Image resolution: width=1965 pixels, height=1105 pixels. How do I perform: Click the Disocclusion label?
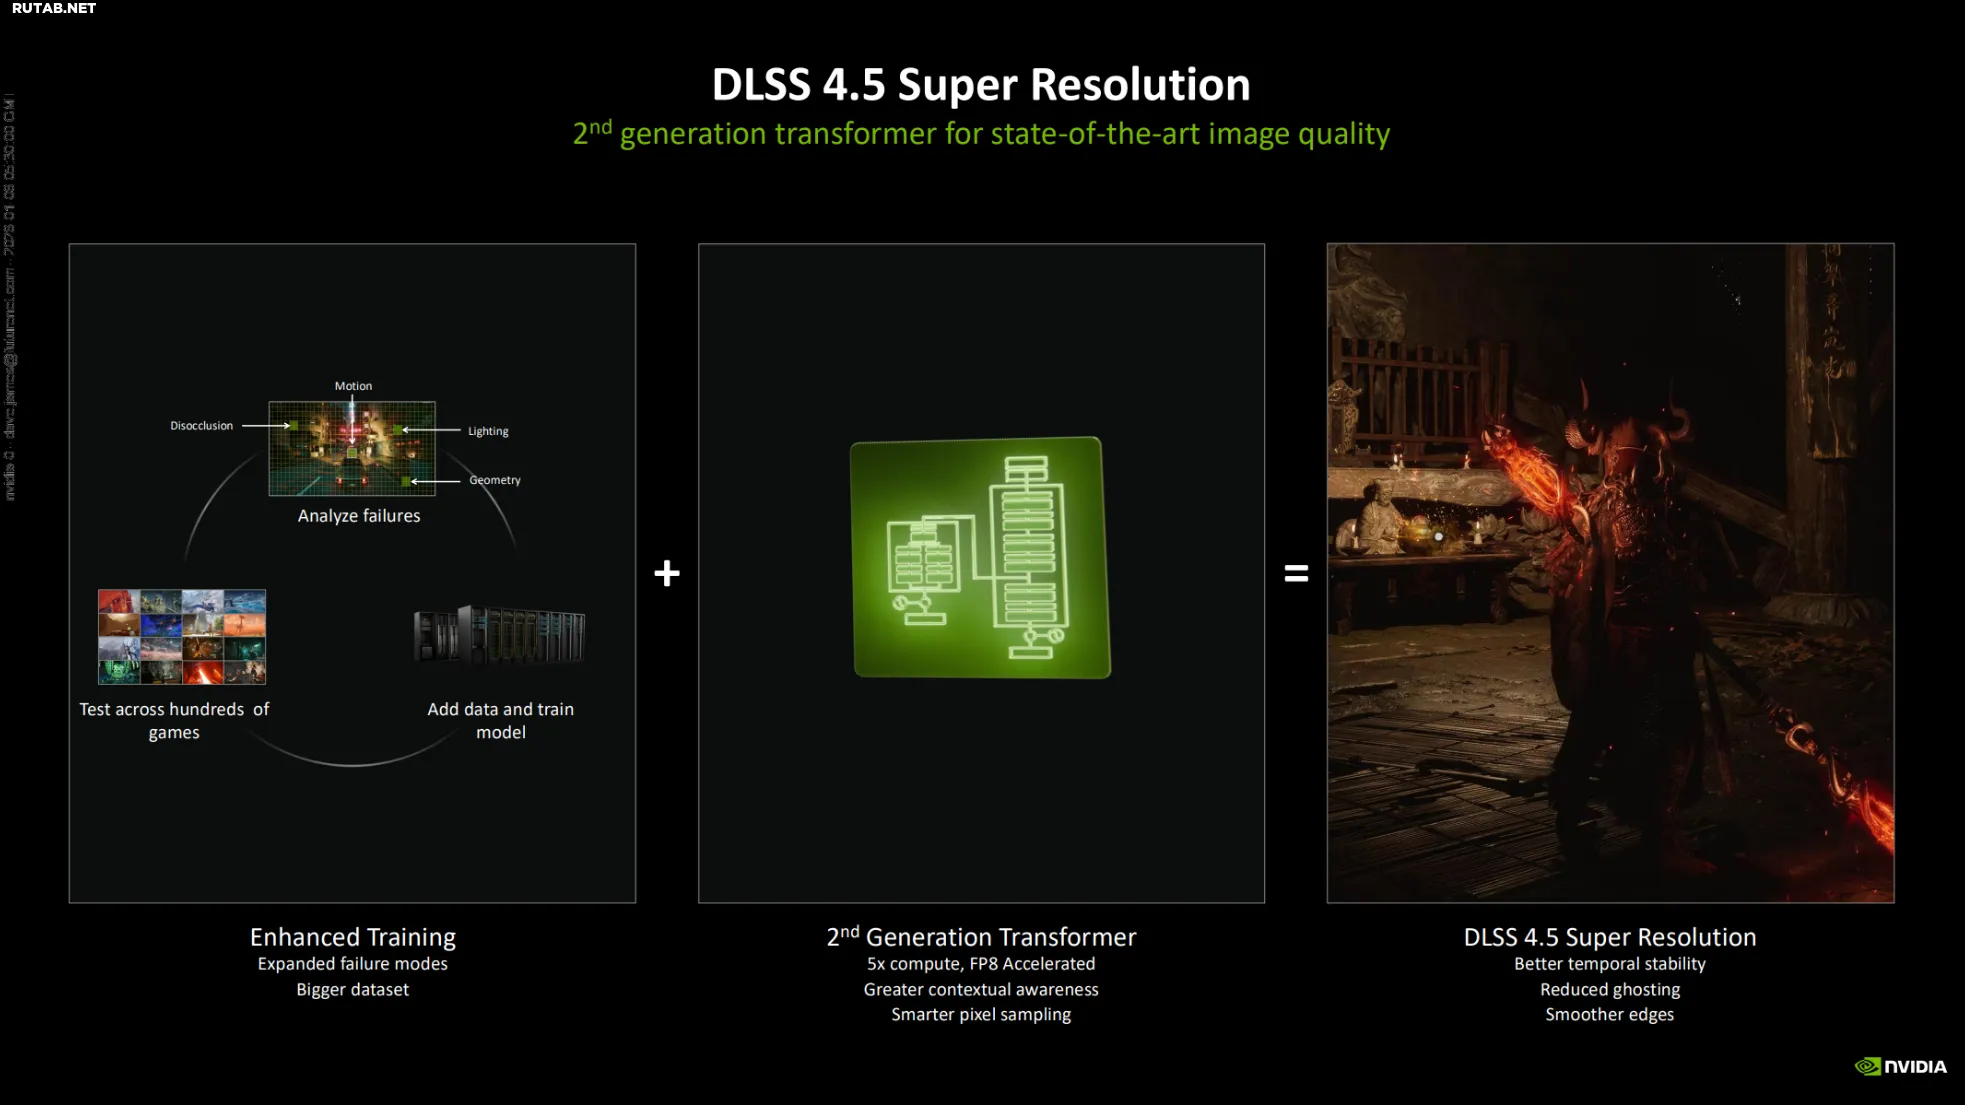pos(201,426)
